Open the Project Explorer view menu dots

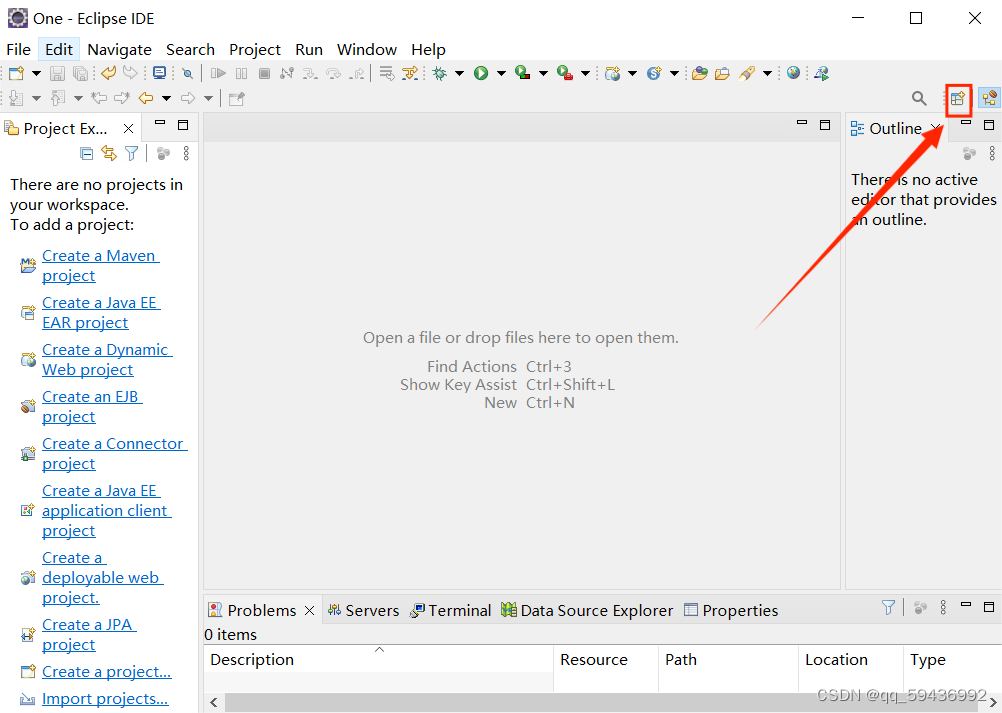pyautogui.click(x=186, y=153)
